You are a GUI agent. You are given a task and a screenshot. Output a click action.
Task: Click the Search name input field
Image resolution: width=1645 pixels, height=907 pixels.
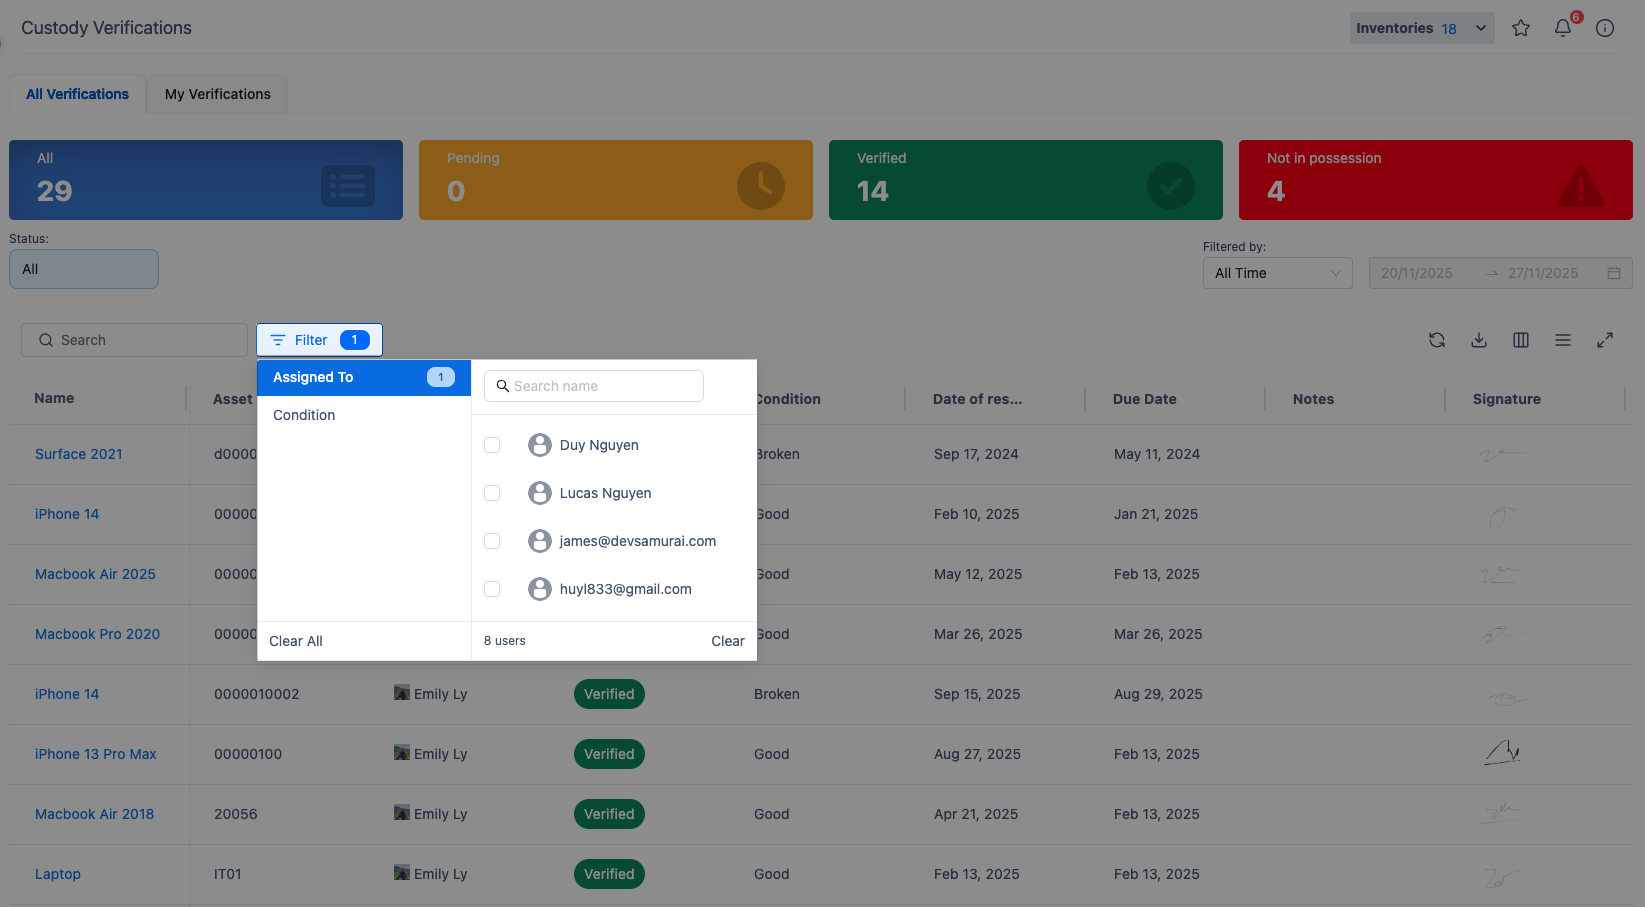(600, 386)
